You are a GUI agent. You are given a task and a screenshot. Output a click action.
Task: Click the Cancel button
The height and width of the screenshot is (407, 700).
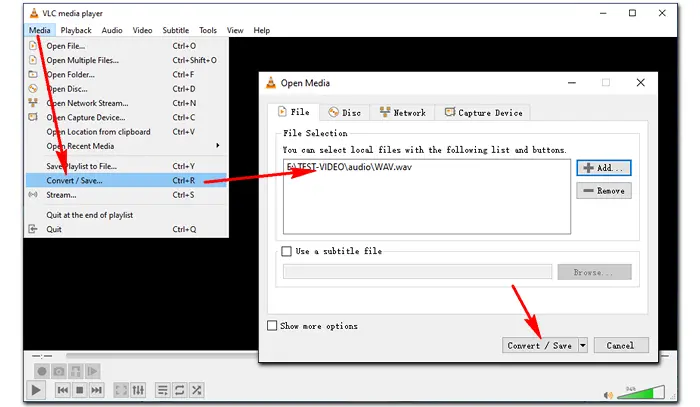point(621,345)
